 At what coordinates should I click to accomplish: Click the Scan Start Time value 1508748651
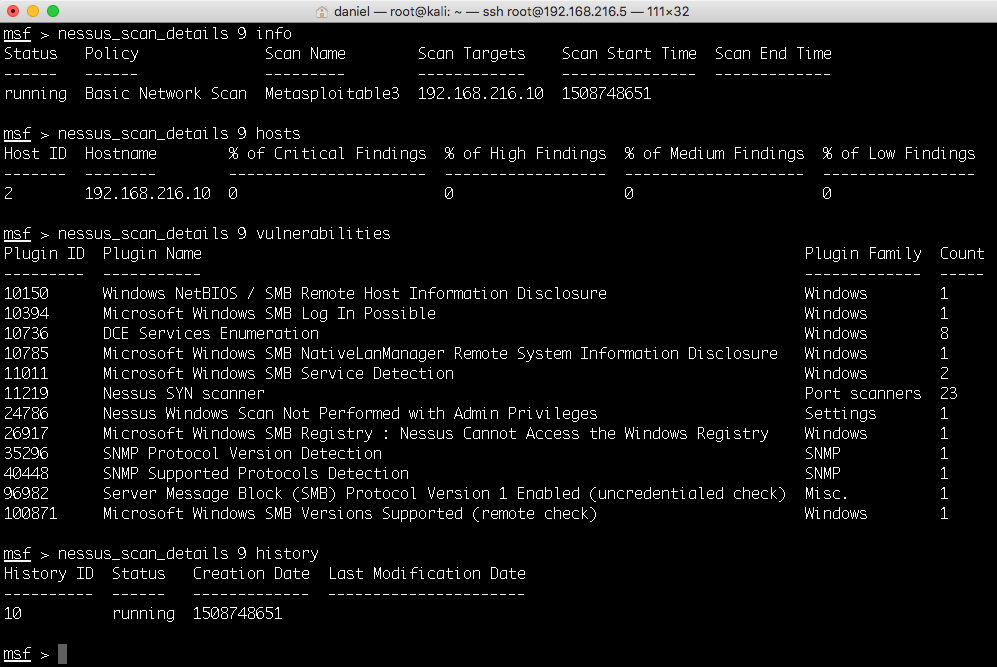coord(606,94)
